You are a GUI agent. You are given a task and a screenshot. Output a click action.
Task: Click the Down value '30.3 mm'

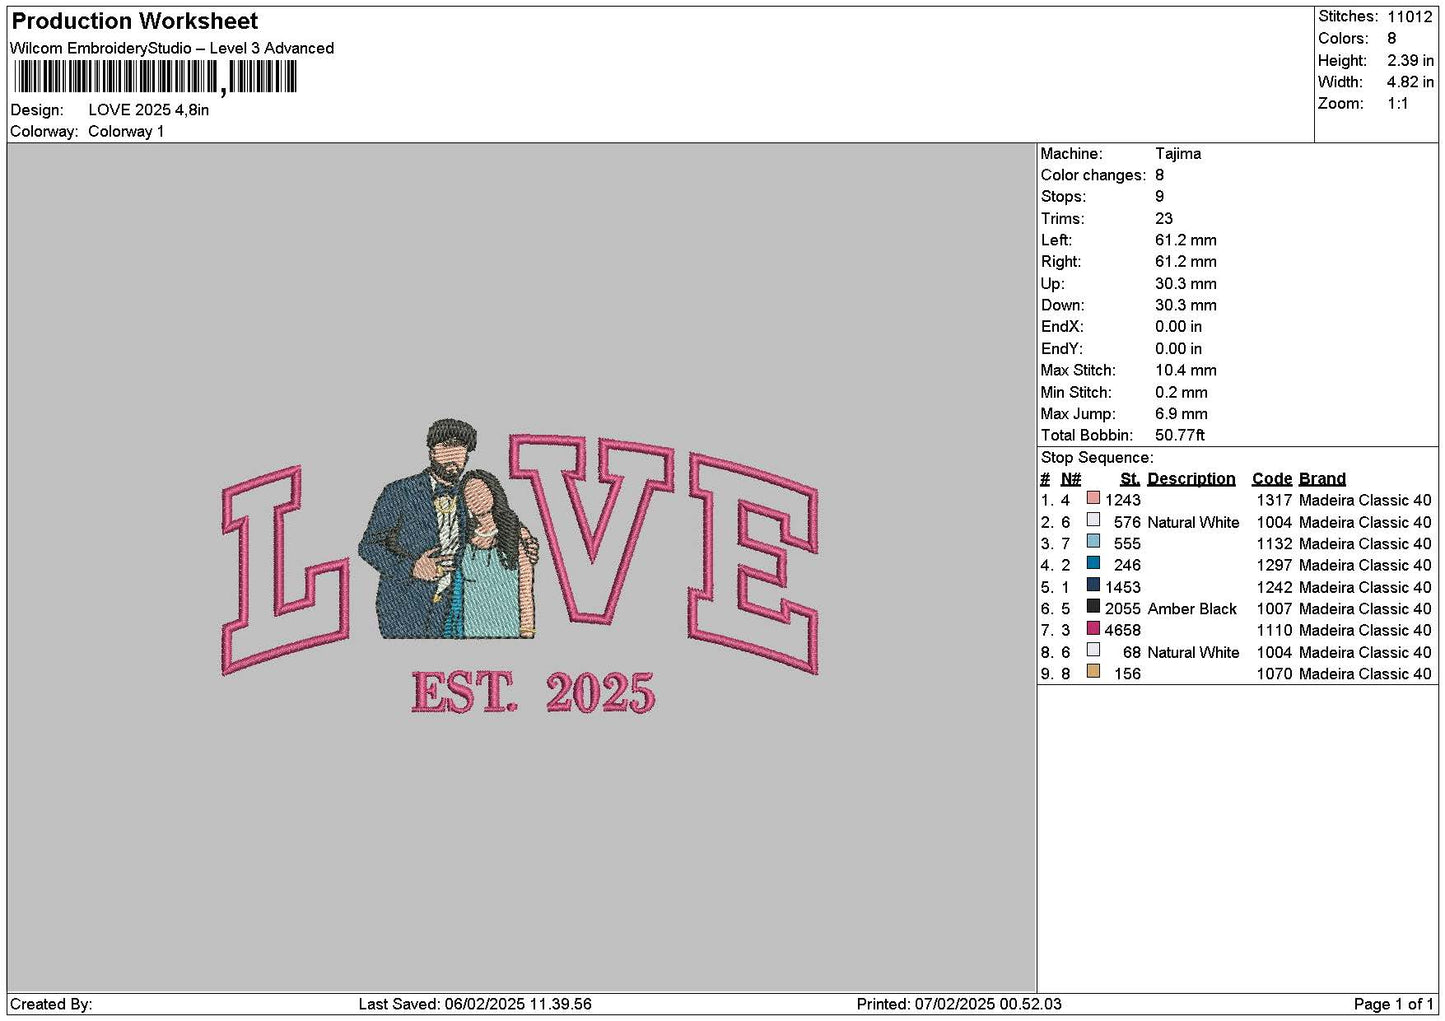tap(1186, 305)
